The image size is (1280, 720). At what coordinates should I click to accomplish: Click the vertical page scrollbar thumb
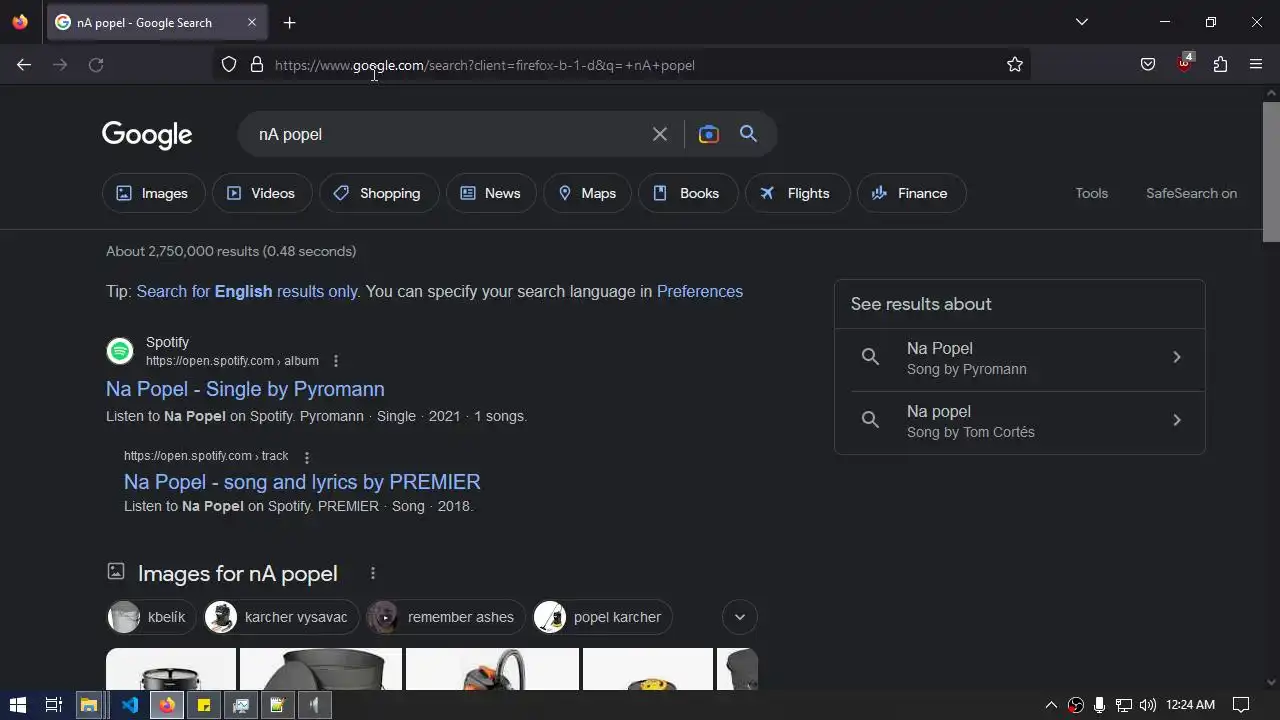[1271, 170]
